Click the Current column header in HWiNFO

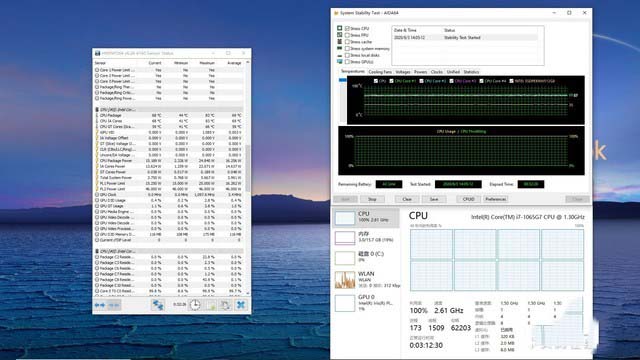click(x=155, y=63)
